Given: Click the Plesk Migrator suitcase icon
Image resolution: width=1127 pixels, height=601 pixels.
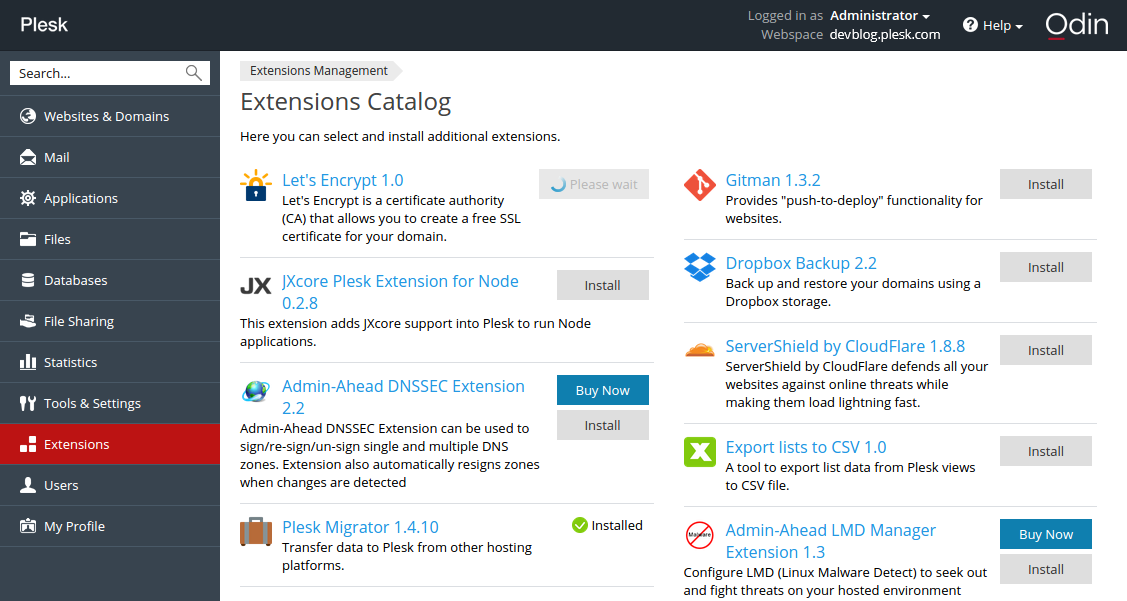Looking at the screenshot, I should 256,532.
